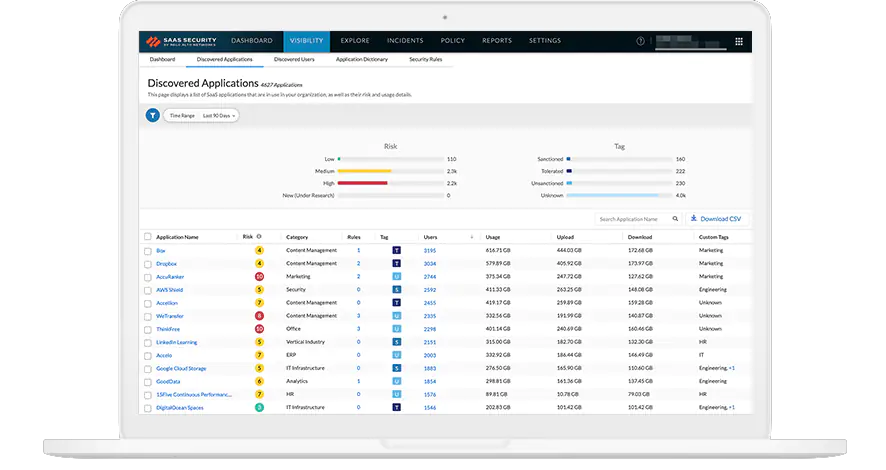Switch to Security Rules sub-tab
Image resolution: width=886 pixels, height=470 pixels.
click(x=425, y=59)
